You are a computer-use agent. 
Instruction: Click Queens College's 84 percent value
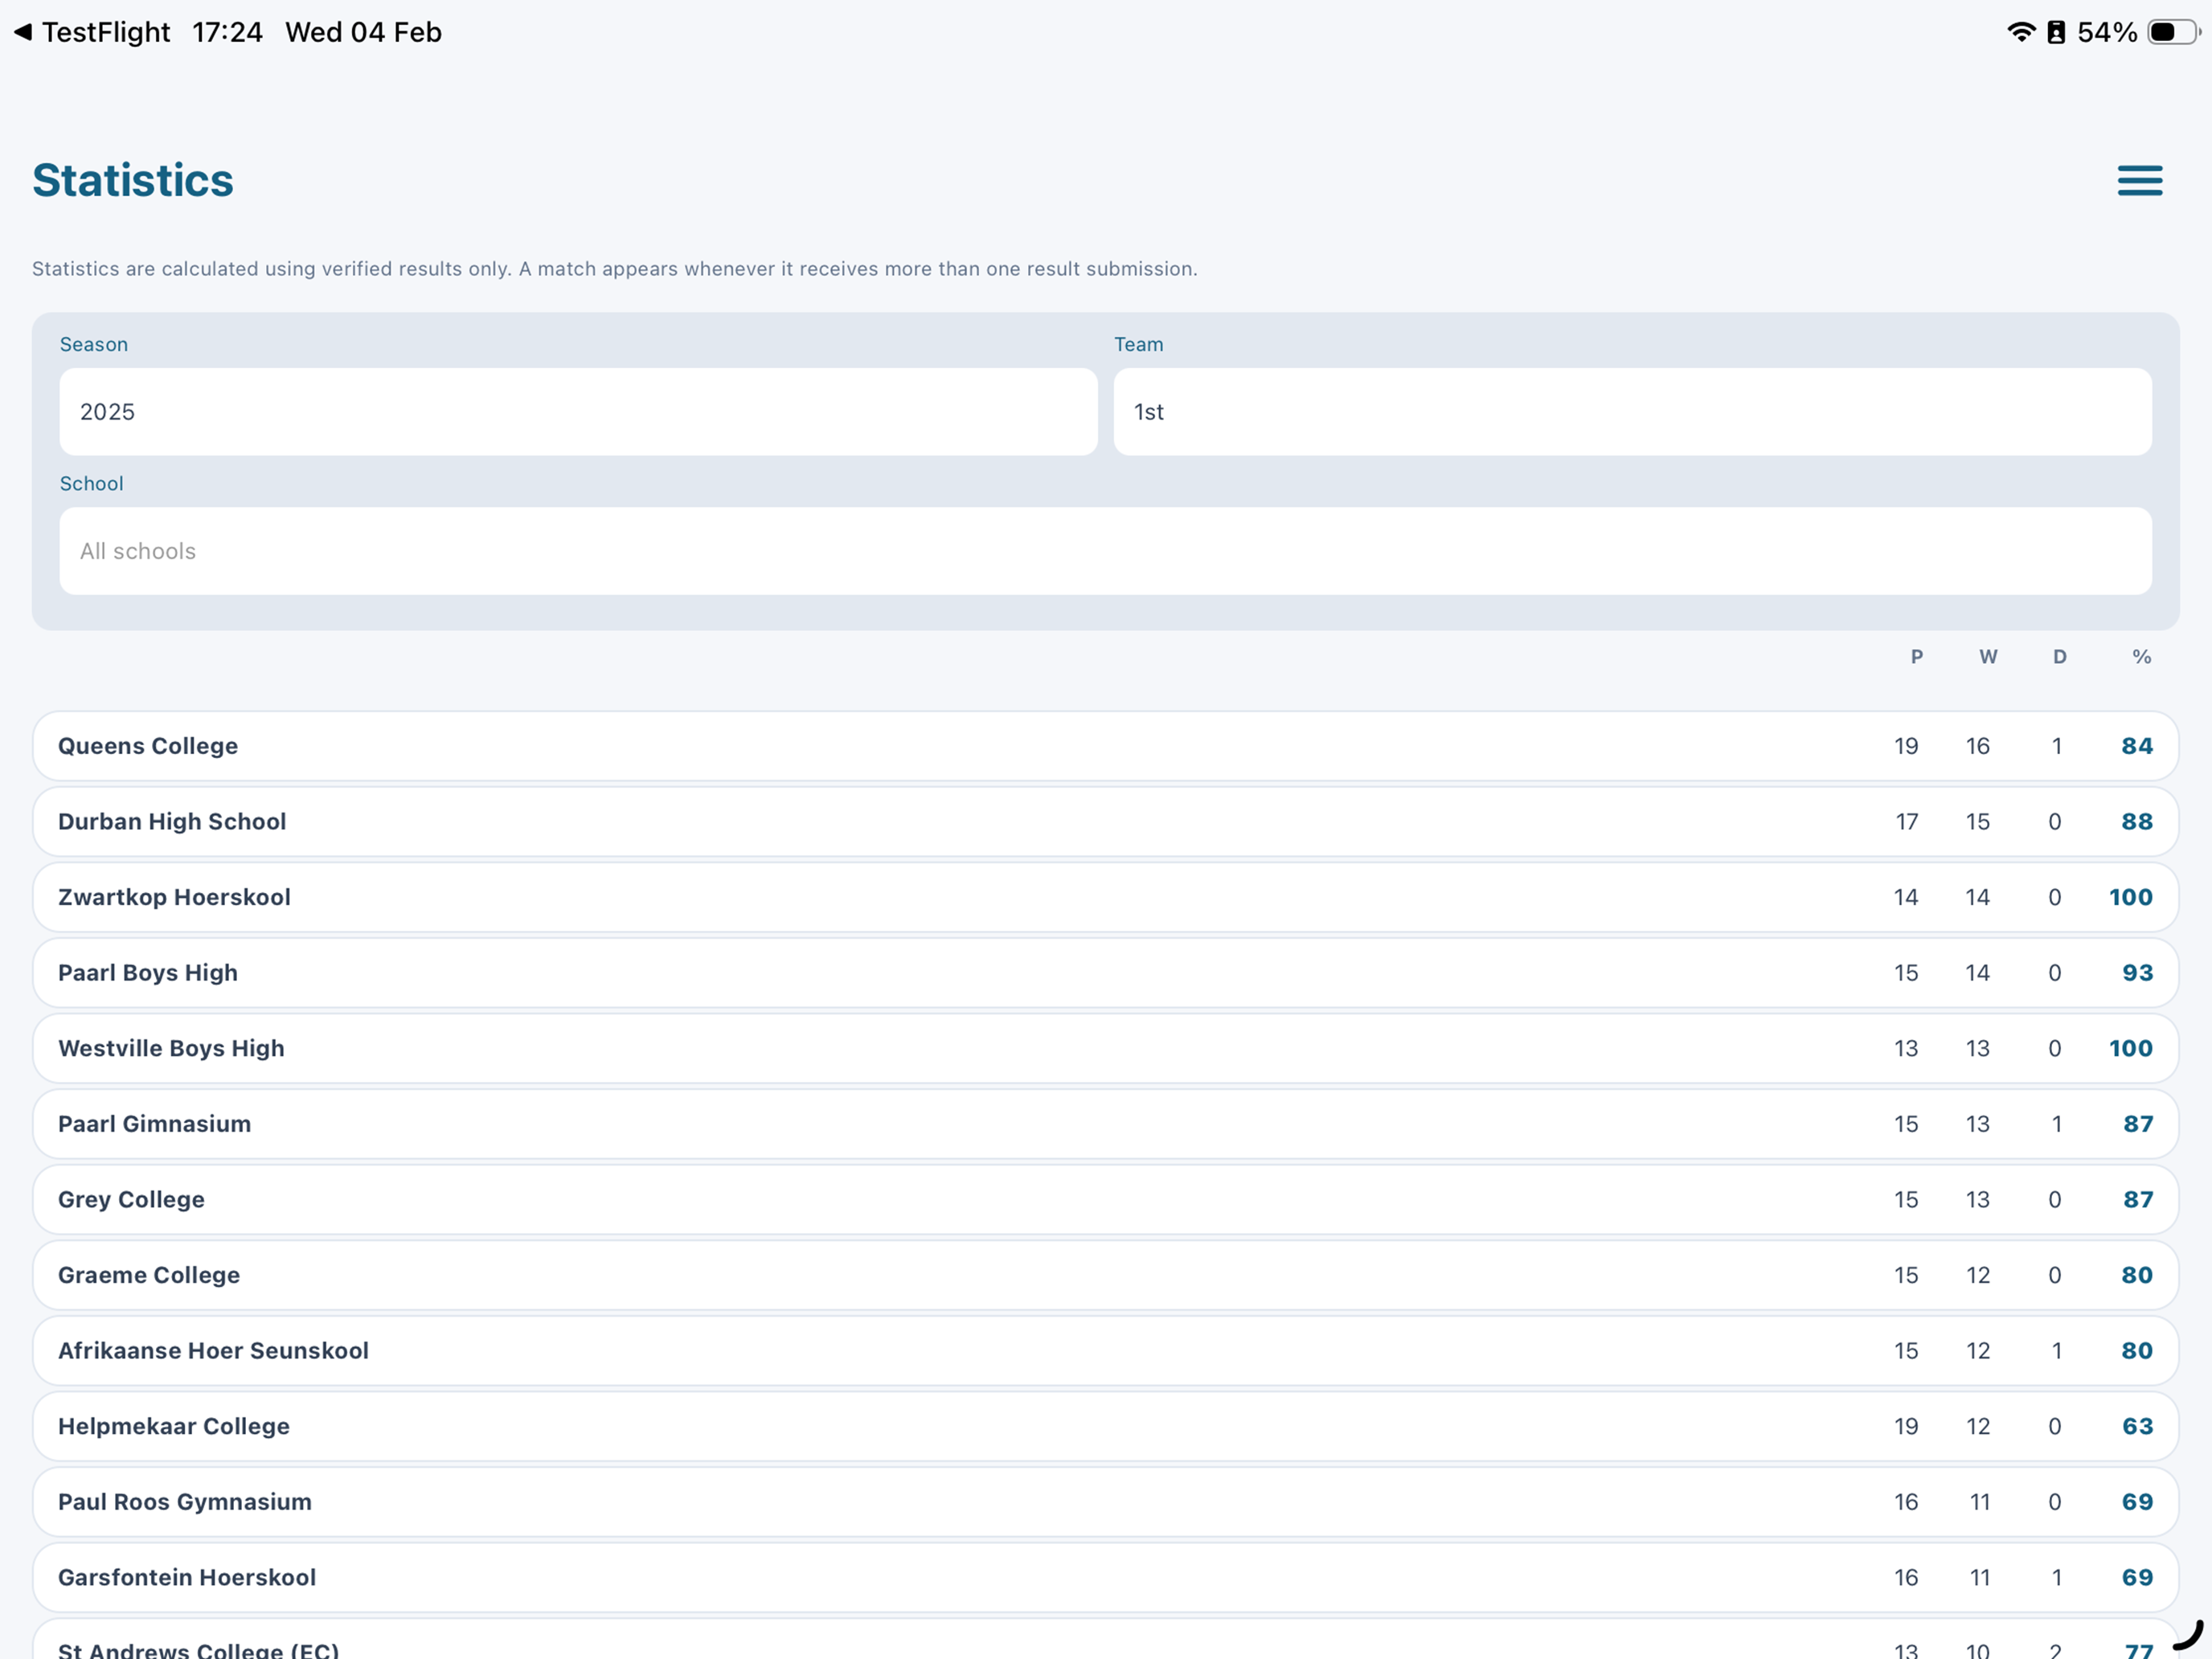coord(2137,746)
